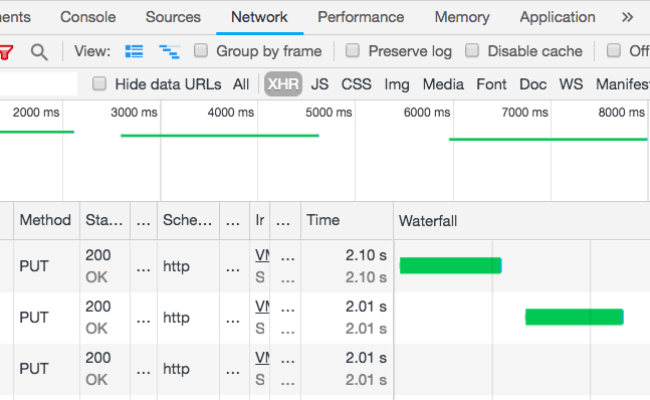
Task: Tick the Disable cache checkbox
Action: [469, 51]
